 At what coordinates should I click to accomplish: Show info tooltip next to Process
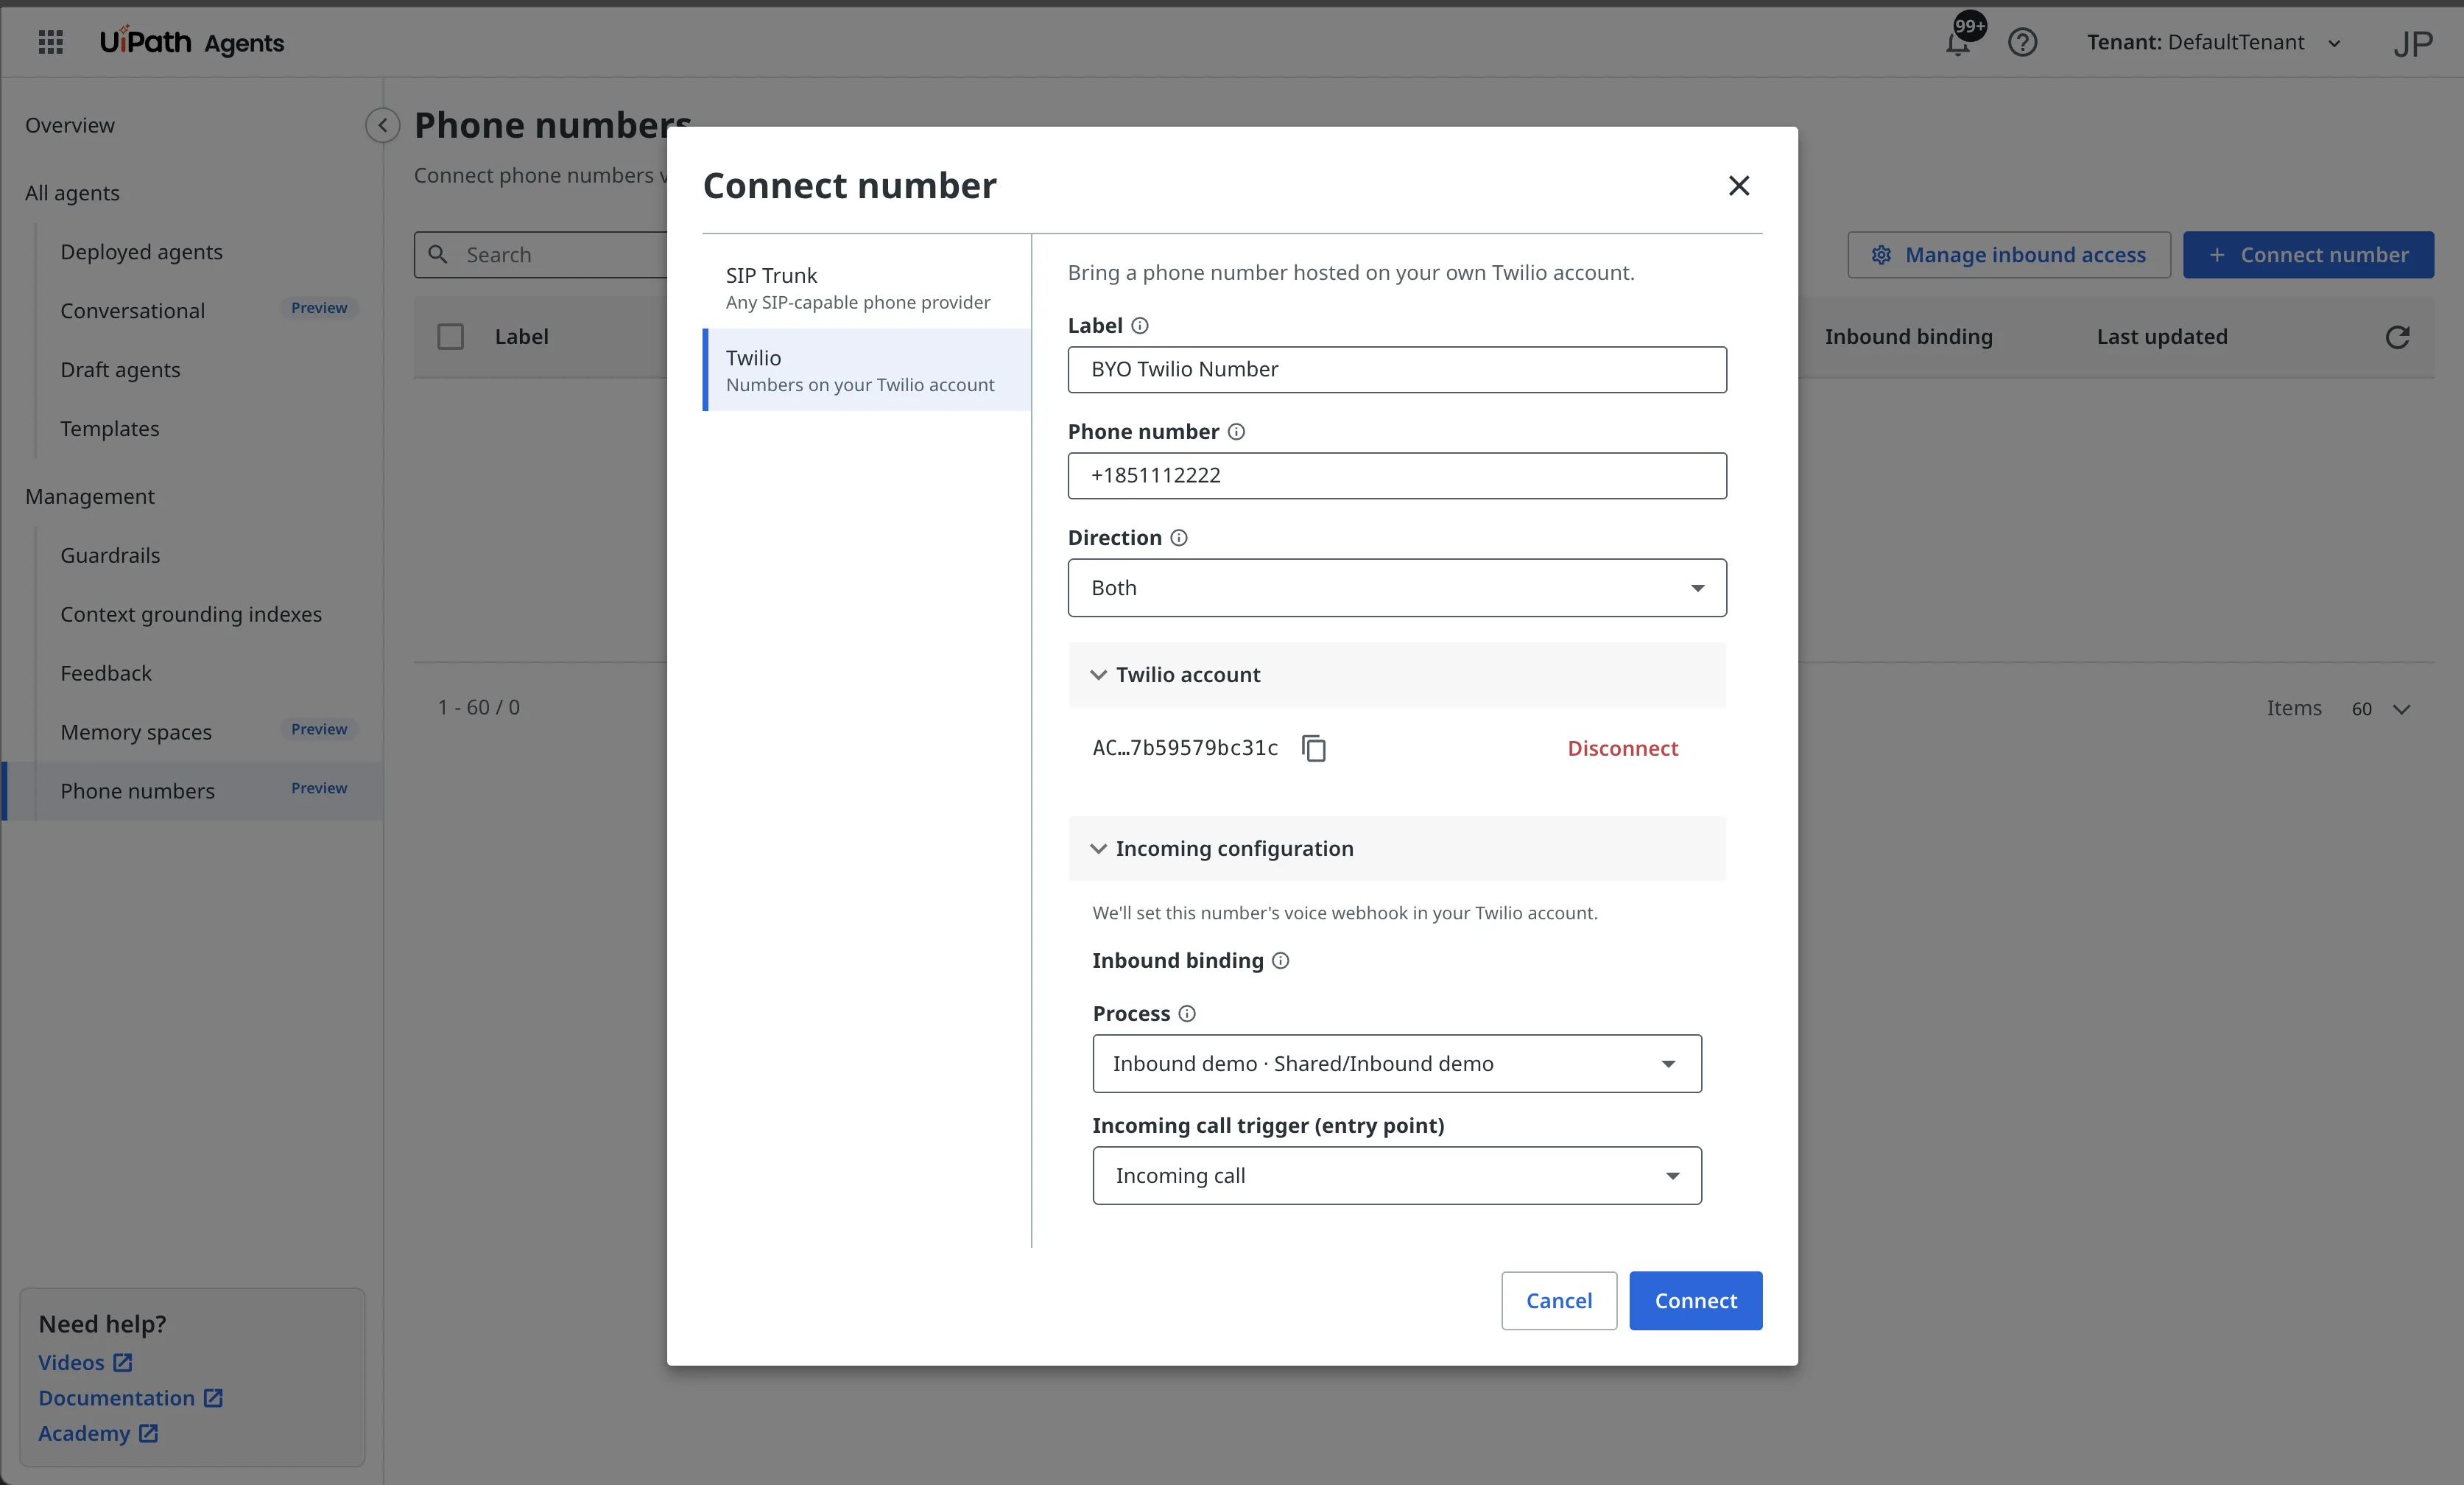tap(1187, 1014)
